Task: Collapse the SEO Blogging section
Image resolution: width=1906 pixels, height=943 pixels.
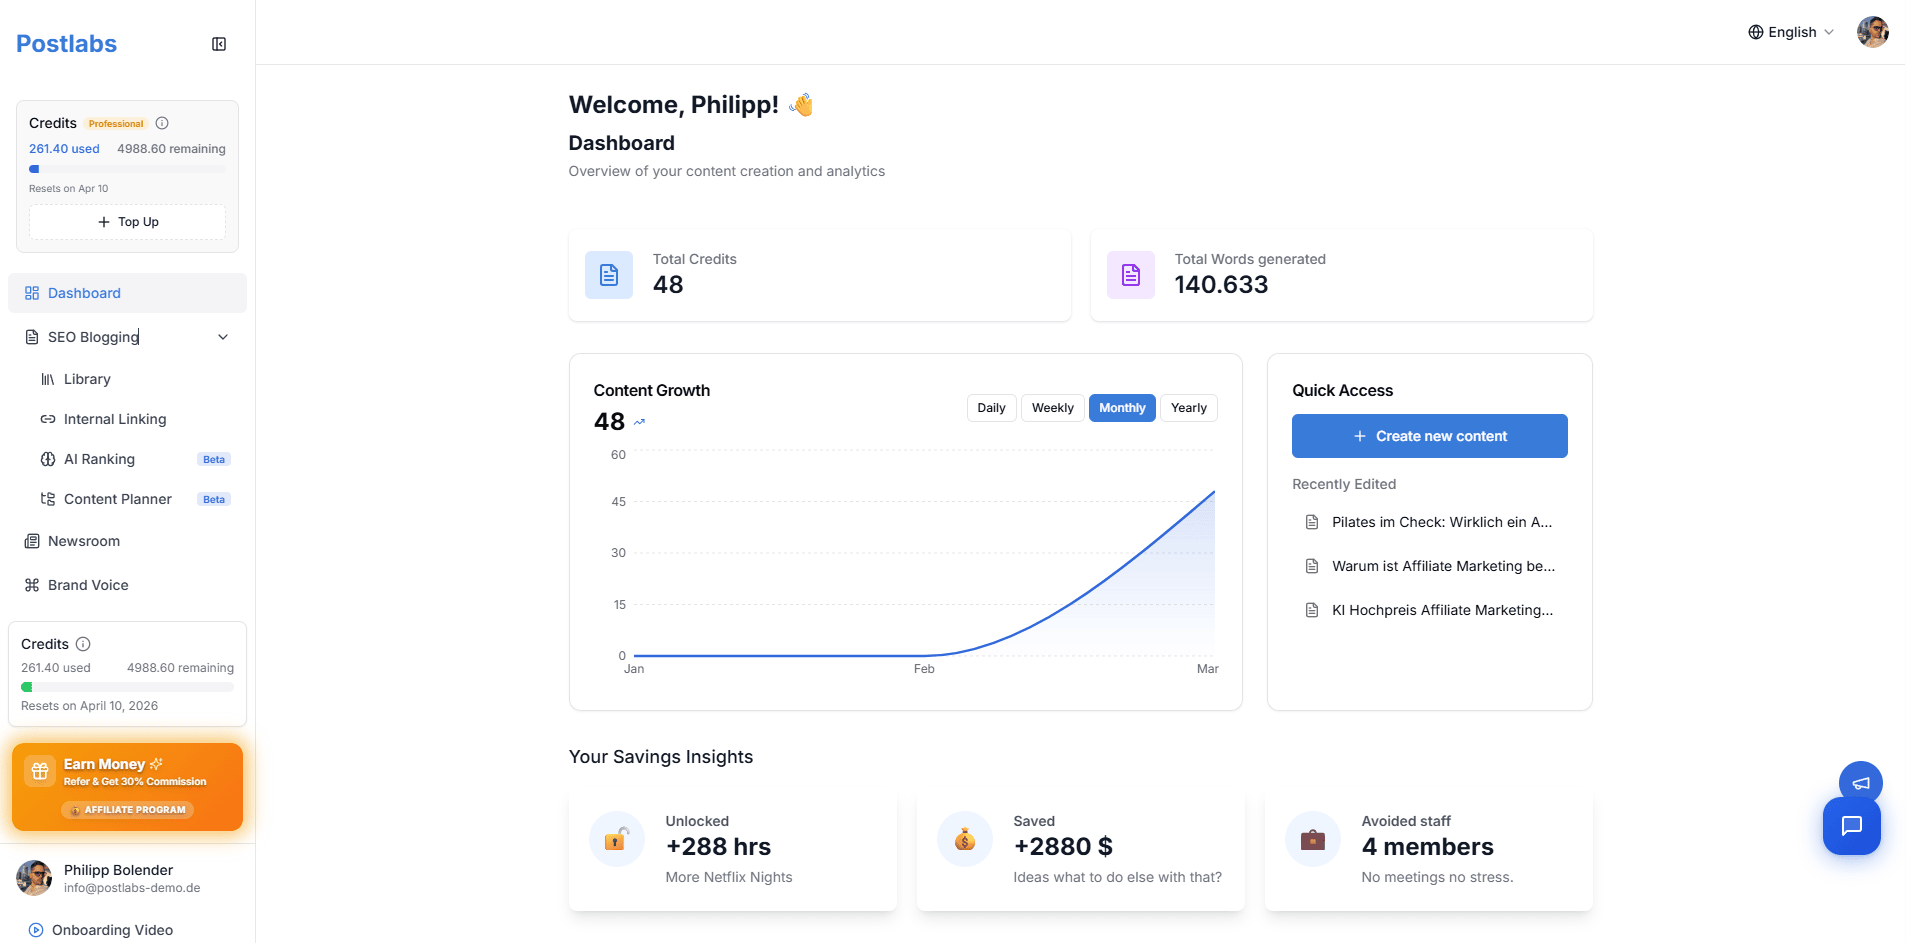Action: (222, 337)
